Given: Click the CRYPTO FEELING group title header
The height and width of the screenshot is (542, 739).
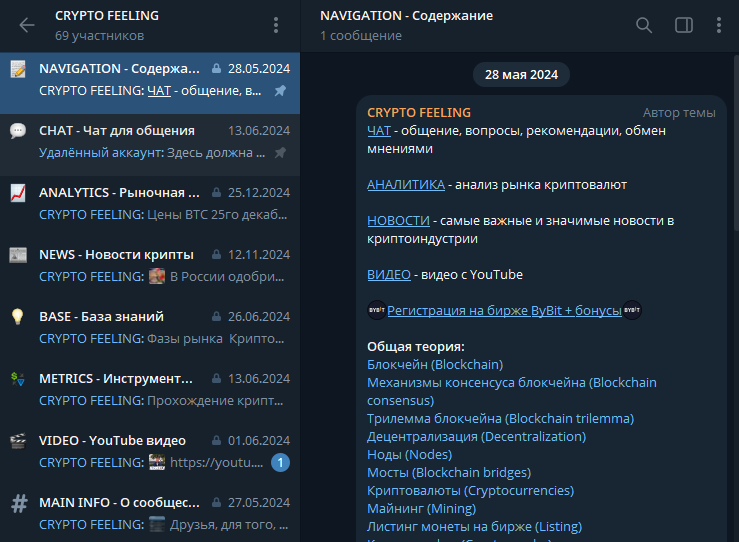Looking at the screenshot, I should (107, 16).
